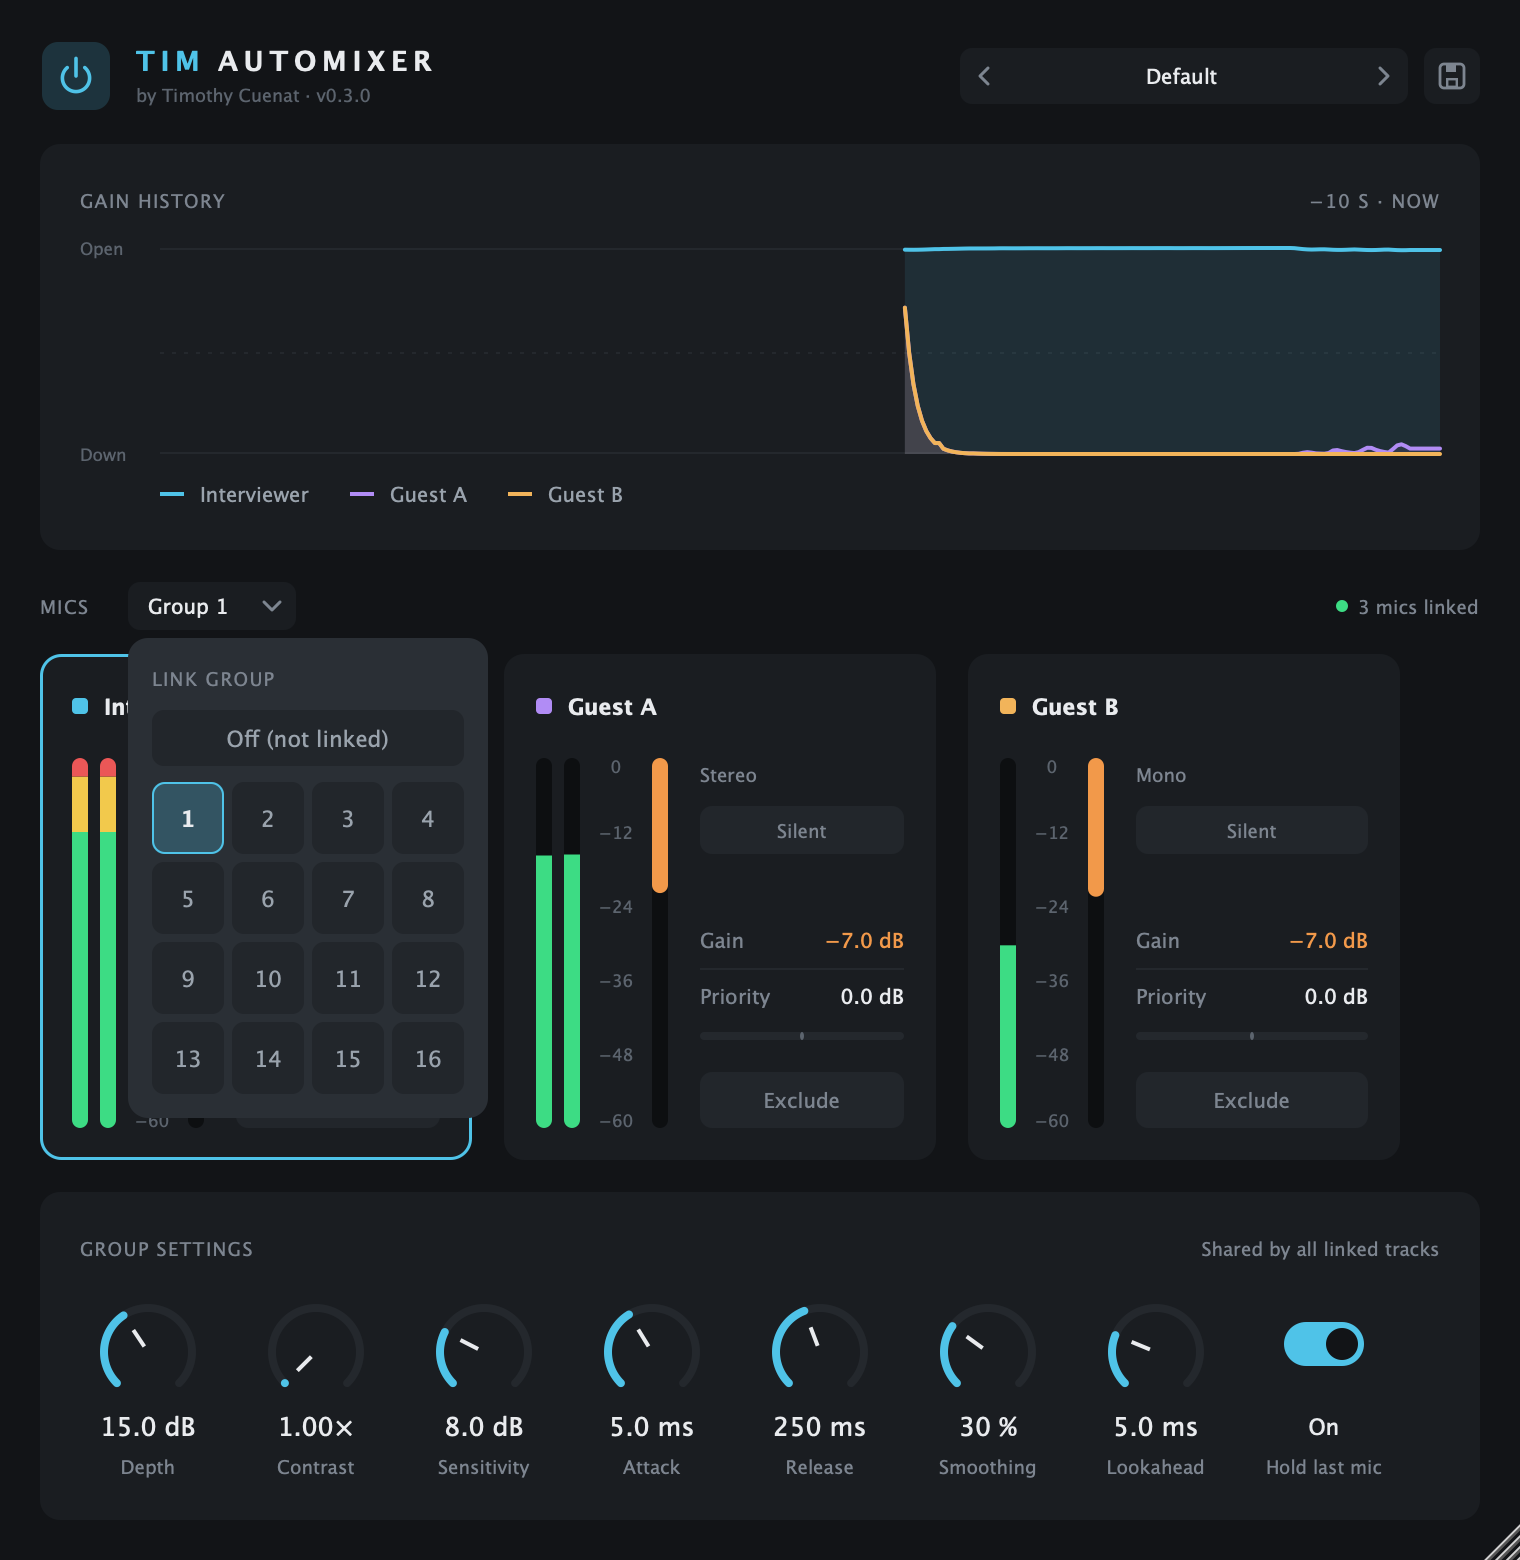The image size is (1520, 1560).
Task: Choose link group 16
Action: 428,1058
